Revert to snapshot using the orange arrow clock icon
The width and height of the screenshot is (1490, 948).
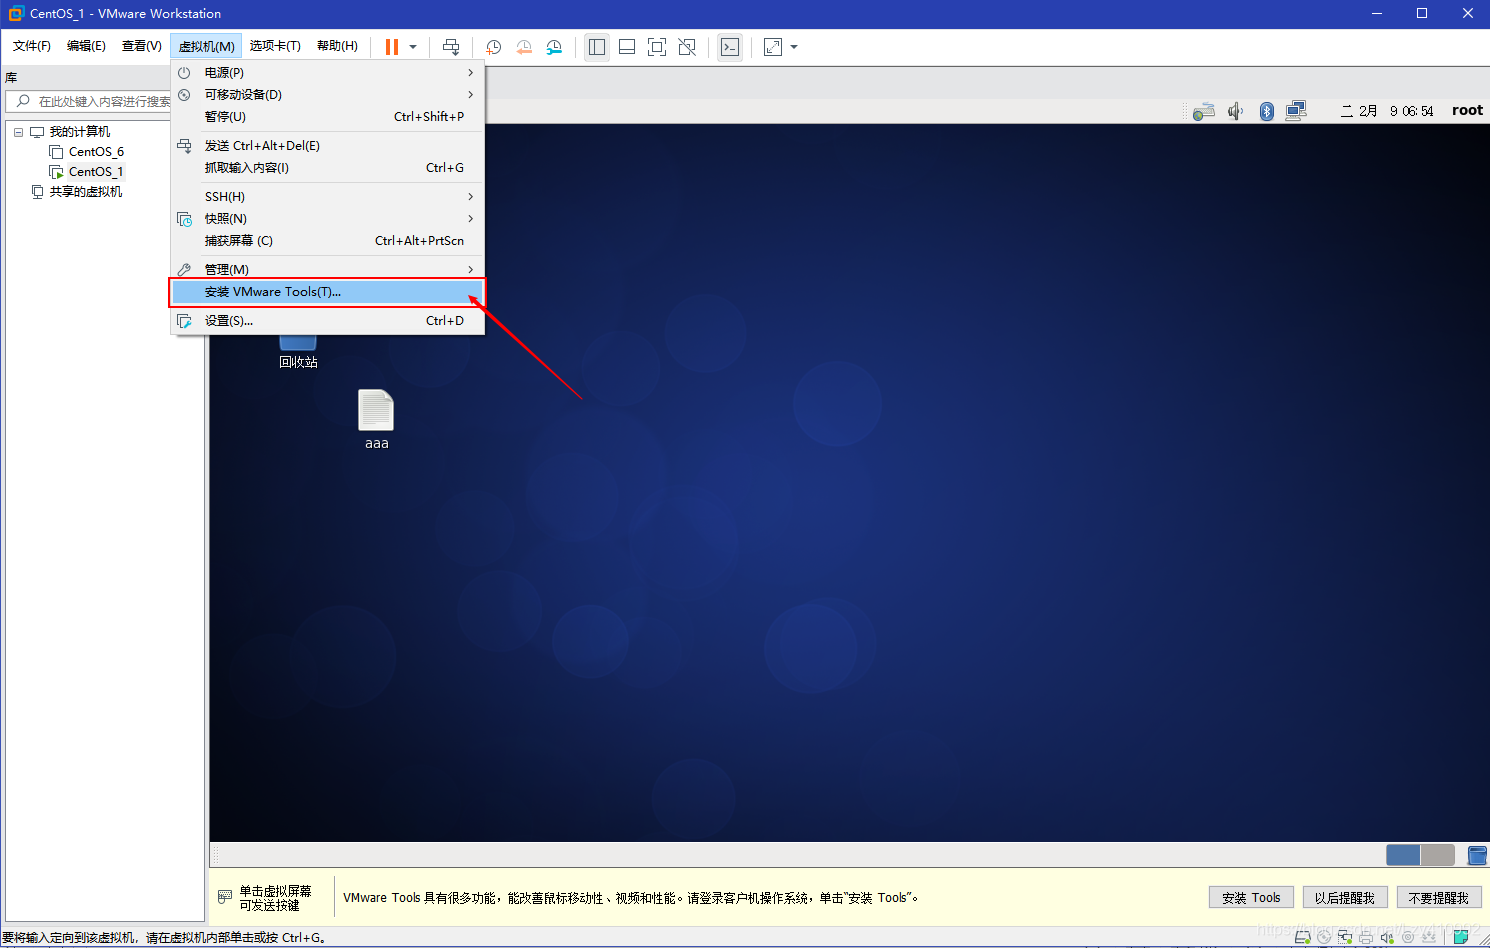coord(524,47)
